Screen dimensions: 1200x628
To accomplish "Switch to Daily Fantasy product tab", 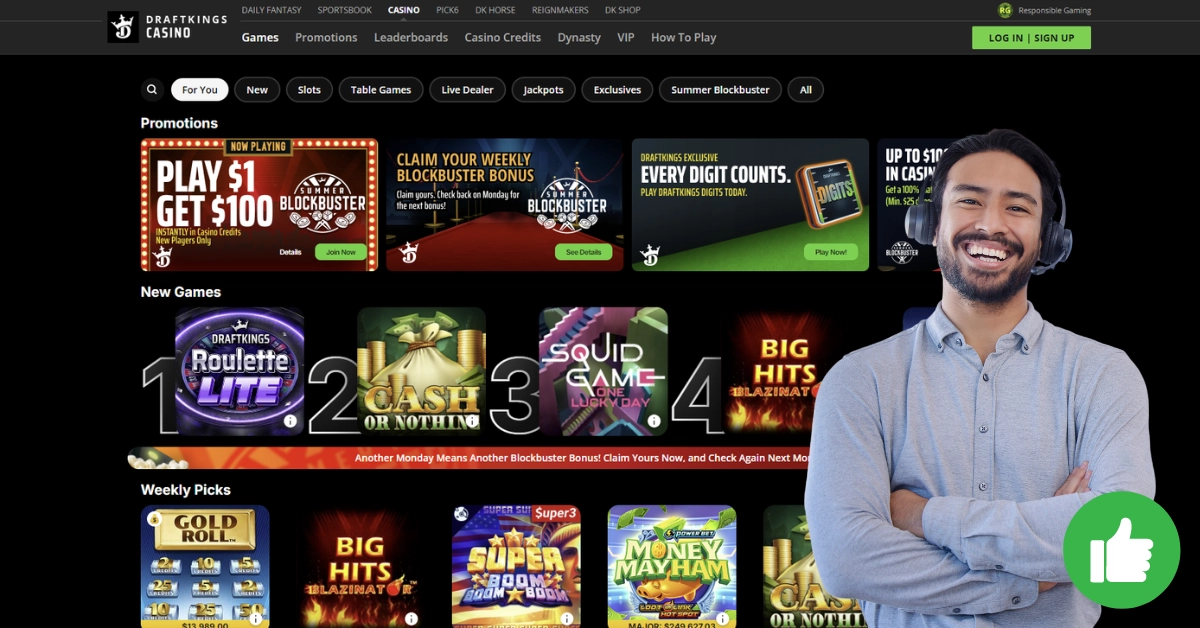I will [x=273, y=10].
